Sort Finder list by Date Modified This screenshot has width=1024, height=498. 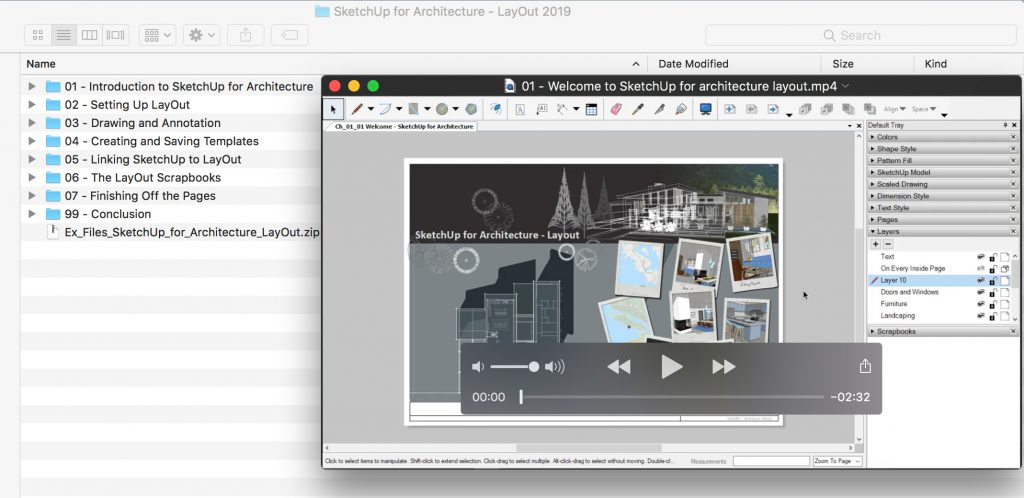tap(734, 64)
